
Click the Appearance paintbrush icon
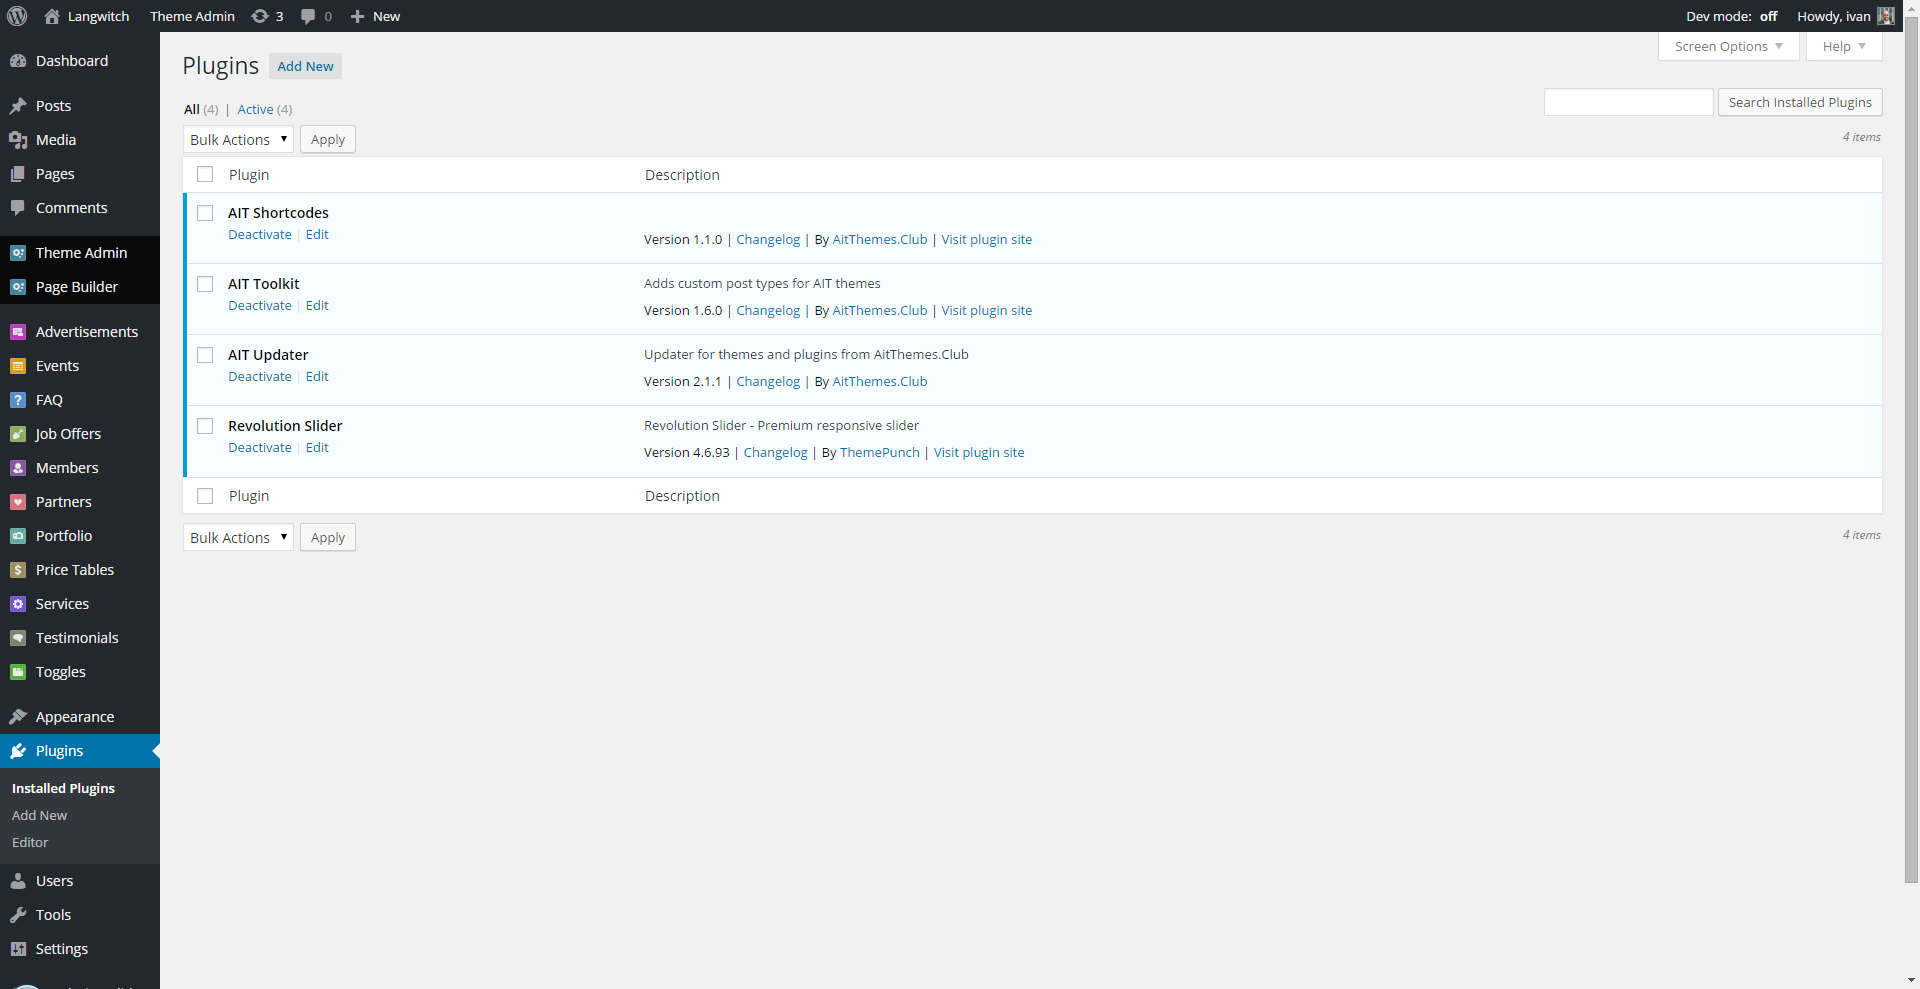point(18,717)
